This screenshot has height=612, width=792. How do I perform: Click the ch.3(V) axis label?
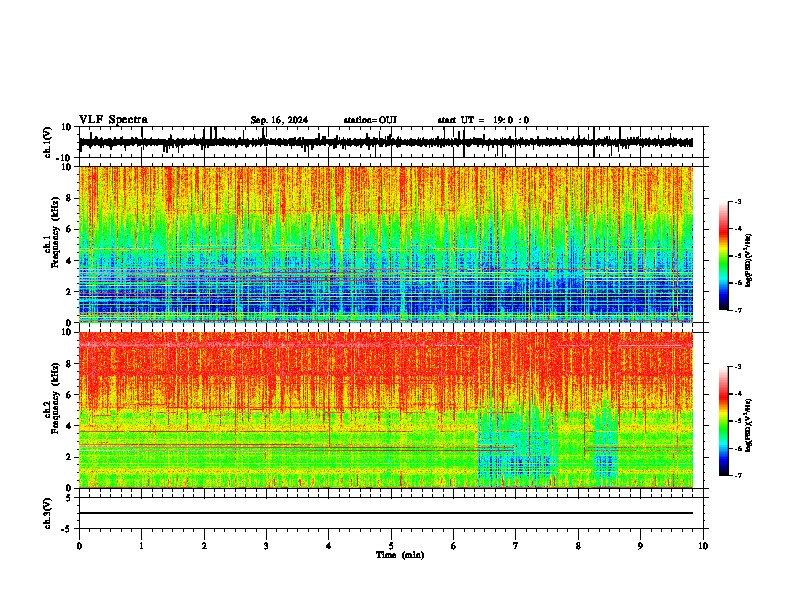[48, 513]
